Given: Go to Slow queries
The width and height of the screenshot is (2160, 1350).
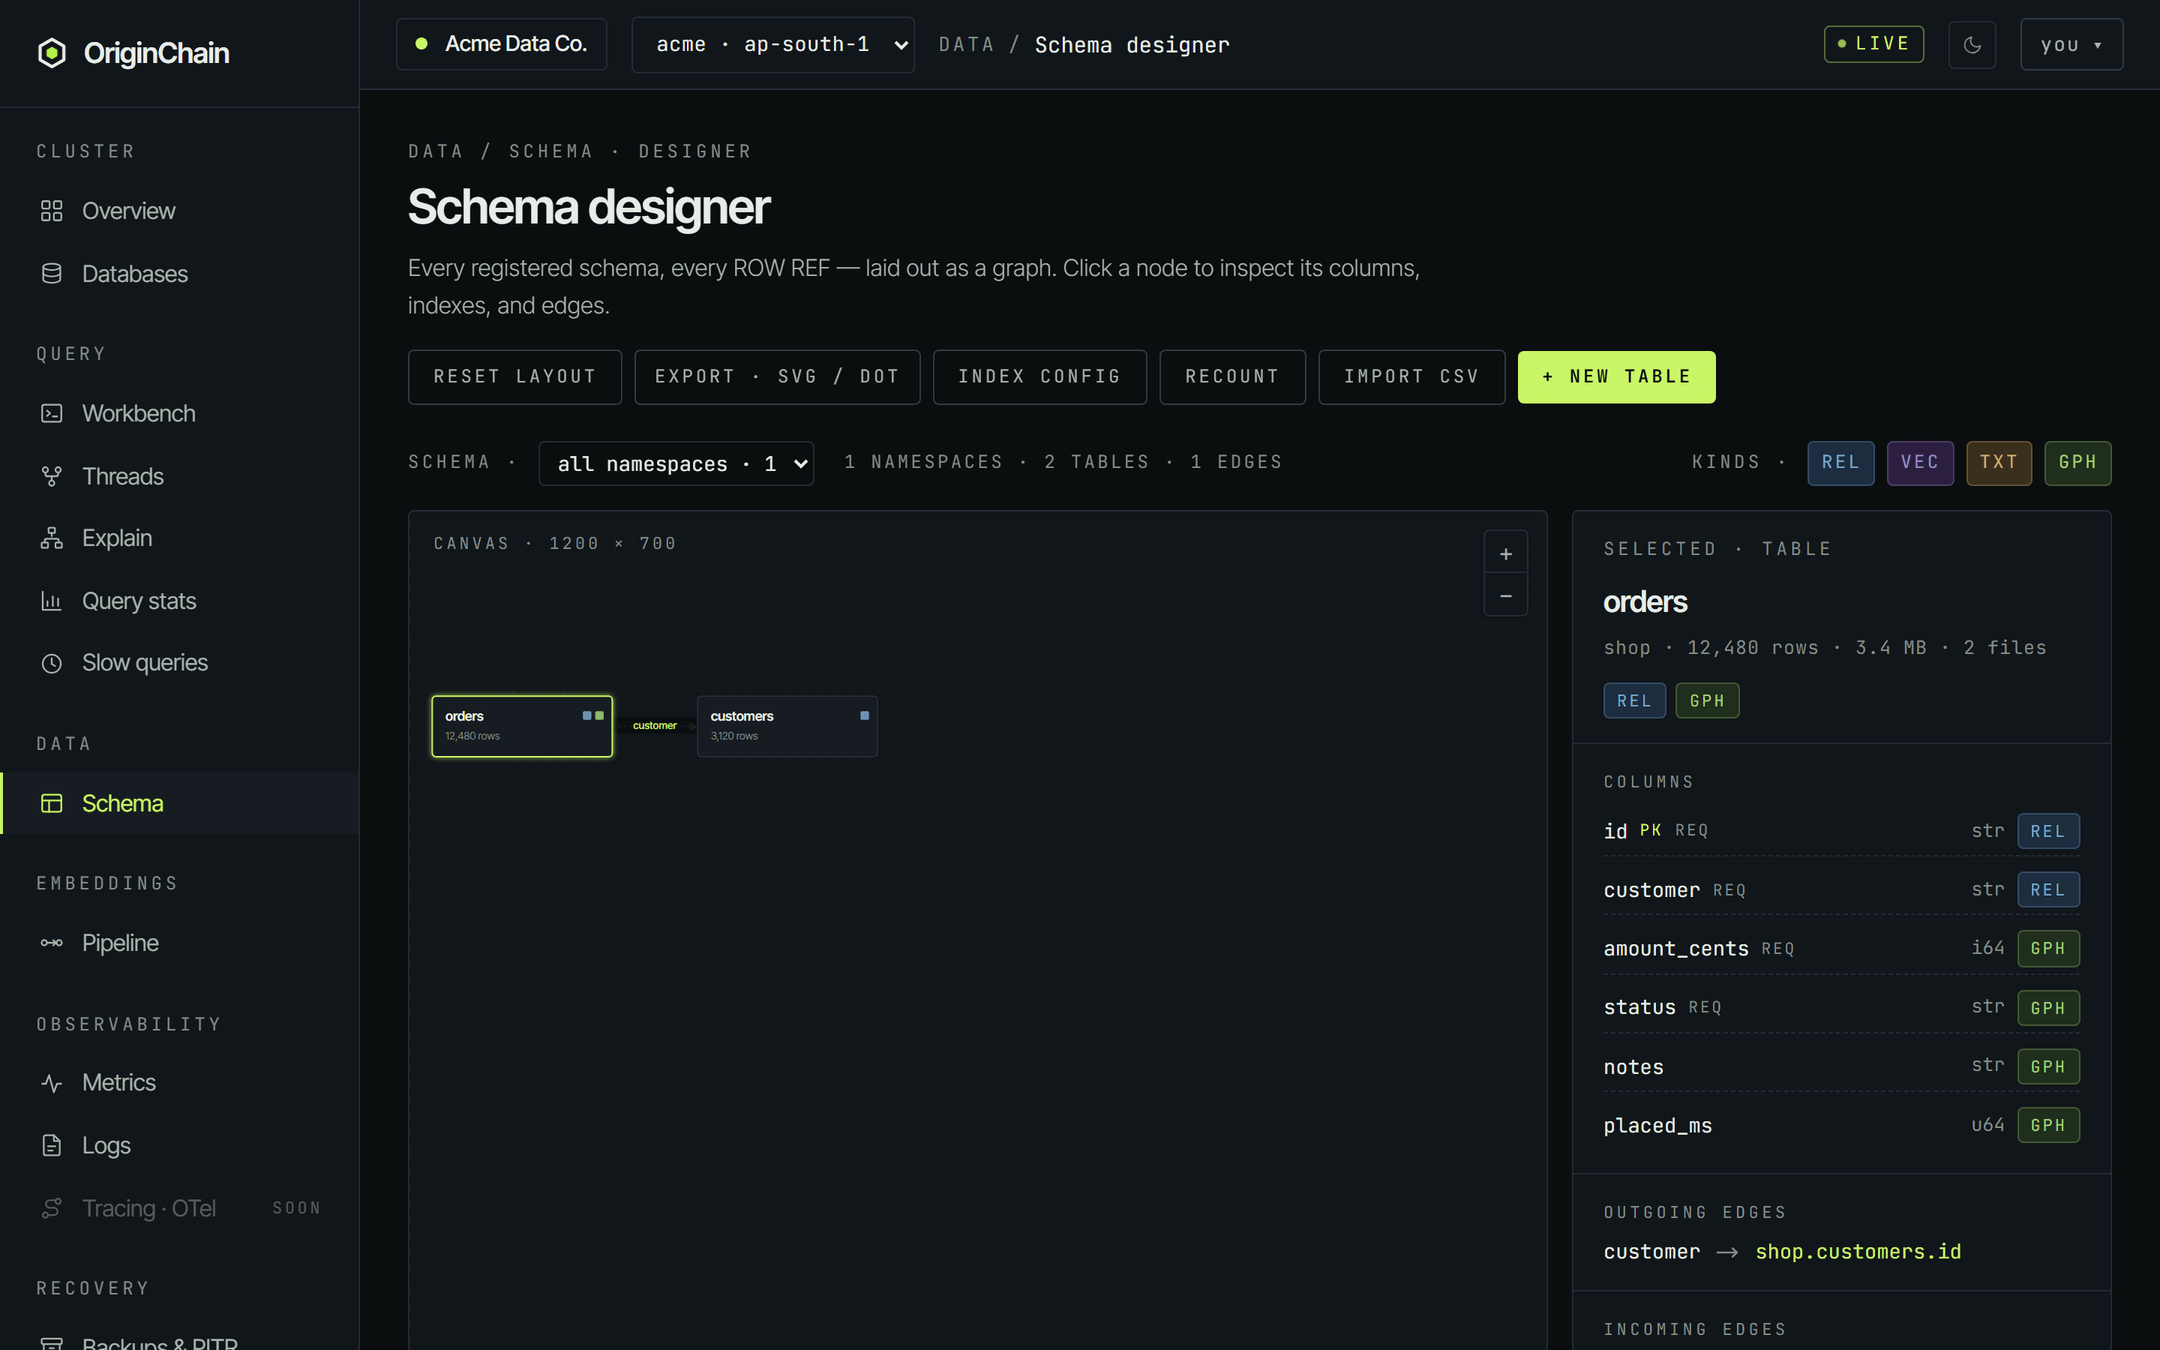Looking at the screenshot, I should tap(179, 663).
